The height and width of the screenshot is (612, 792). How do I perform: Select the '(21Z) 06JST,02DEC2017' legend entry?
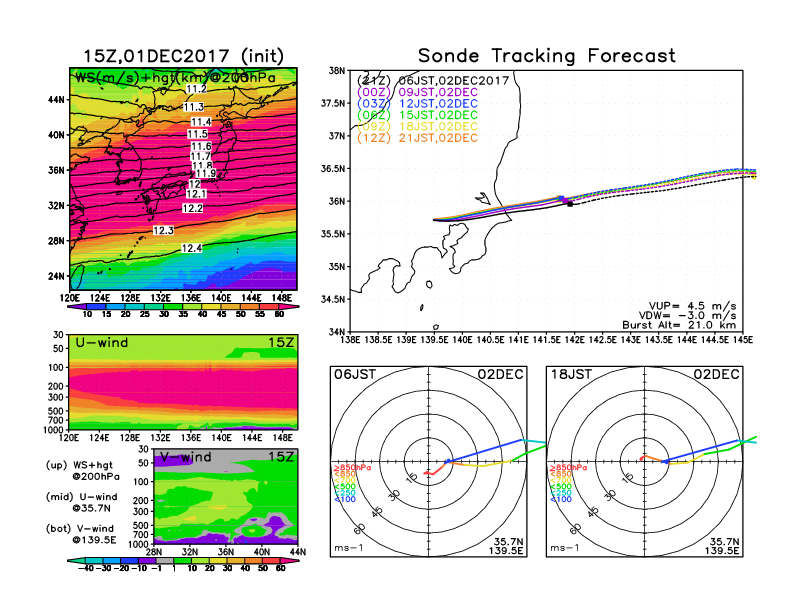[433, 81]
